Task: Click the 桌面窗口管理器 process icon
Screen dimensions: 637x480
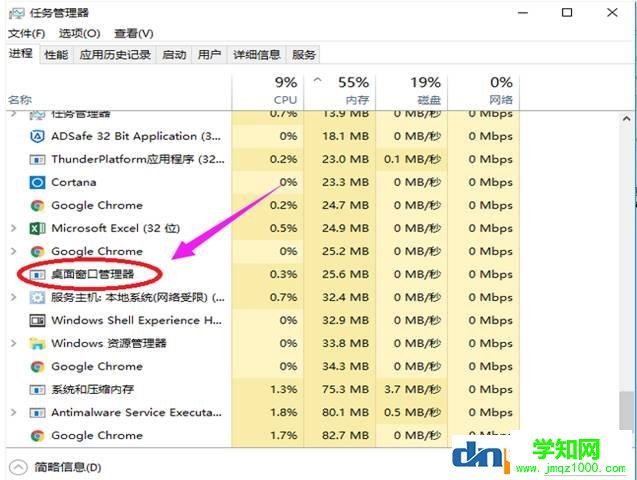Action: 37,275
